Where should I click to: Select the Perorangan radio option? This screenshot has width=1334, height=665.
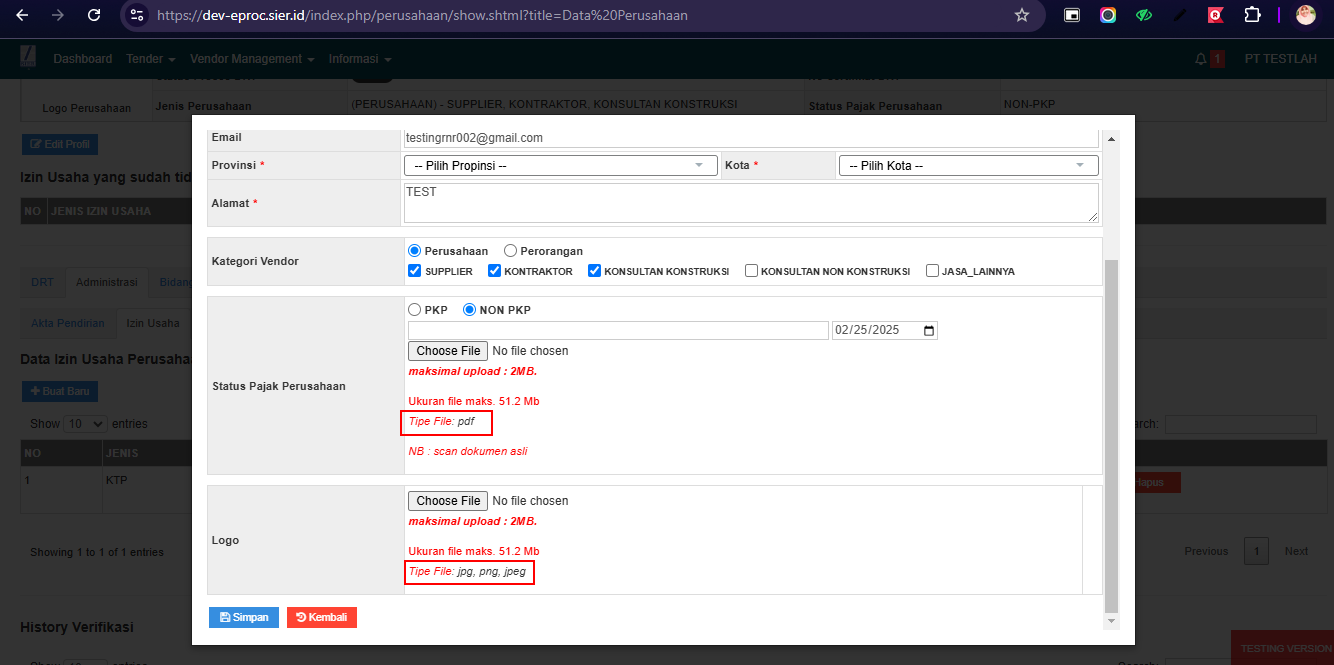511,251
